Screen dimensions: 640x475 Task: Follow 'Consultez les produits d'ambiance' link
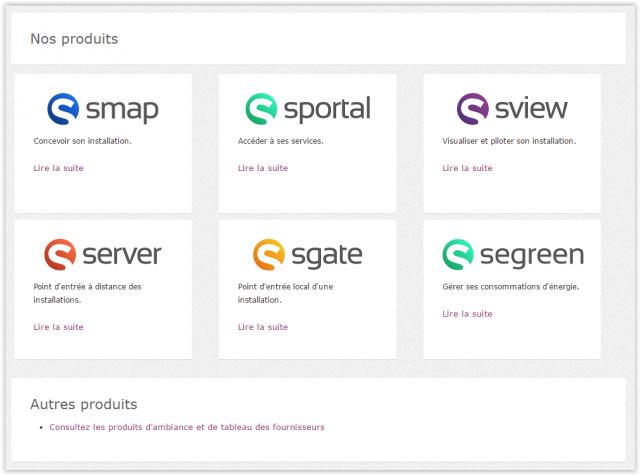187,427
